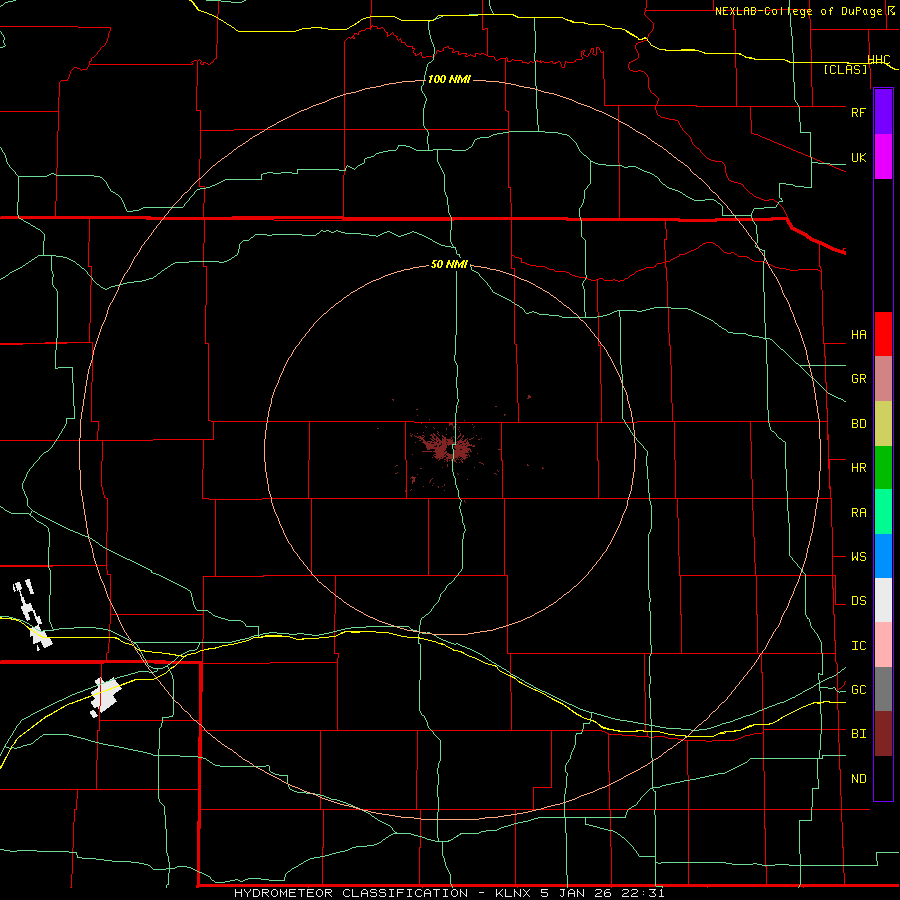Click the HA red legend color swatch

[x=883, y=334]
